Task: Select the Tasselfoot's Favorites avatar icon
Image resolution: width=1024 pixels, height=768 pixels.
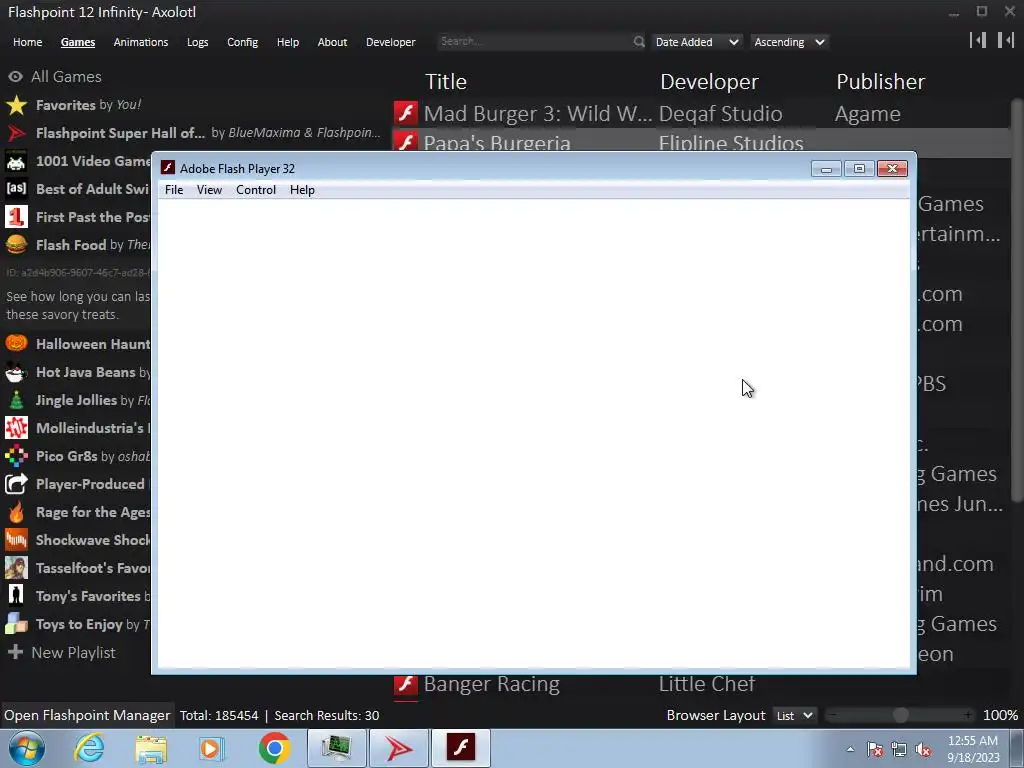Action: (x=16, y=568)
